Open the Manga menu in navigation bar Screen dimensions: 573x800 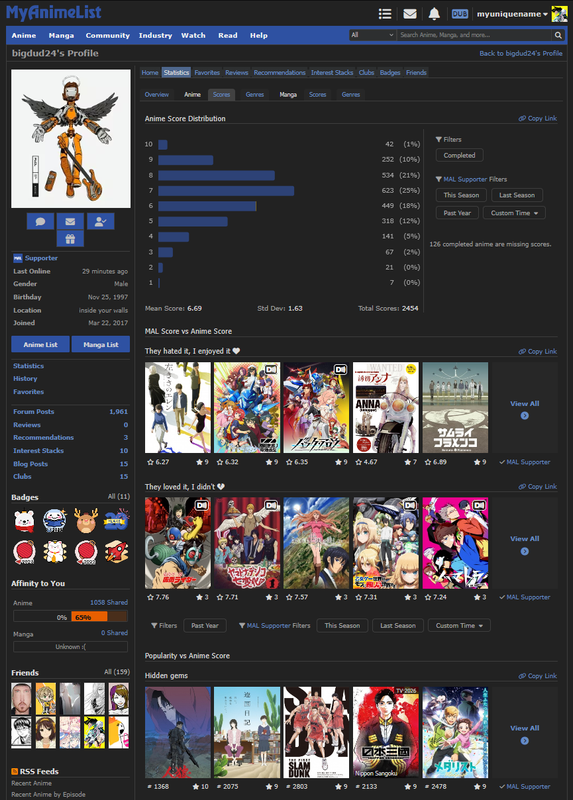(61, 35)
